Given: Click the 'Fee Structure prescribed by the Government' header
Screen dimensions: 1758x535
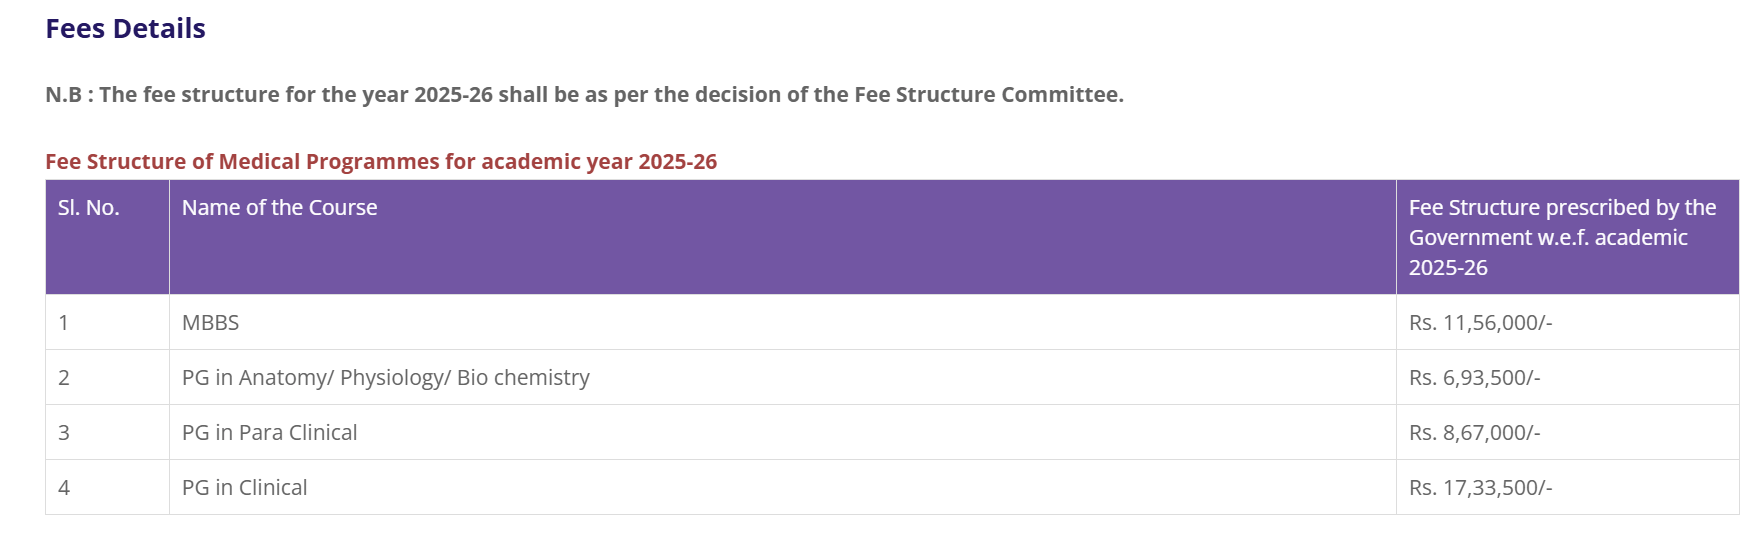Looking at the screenshot, I should 1561,237.
